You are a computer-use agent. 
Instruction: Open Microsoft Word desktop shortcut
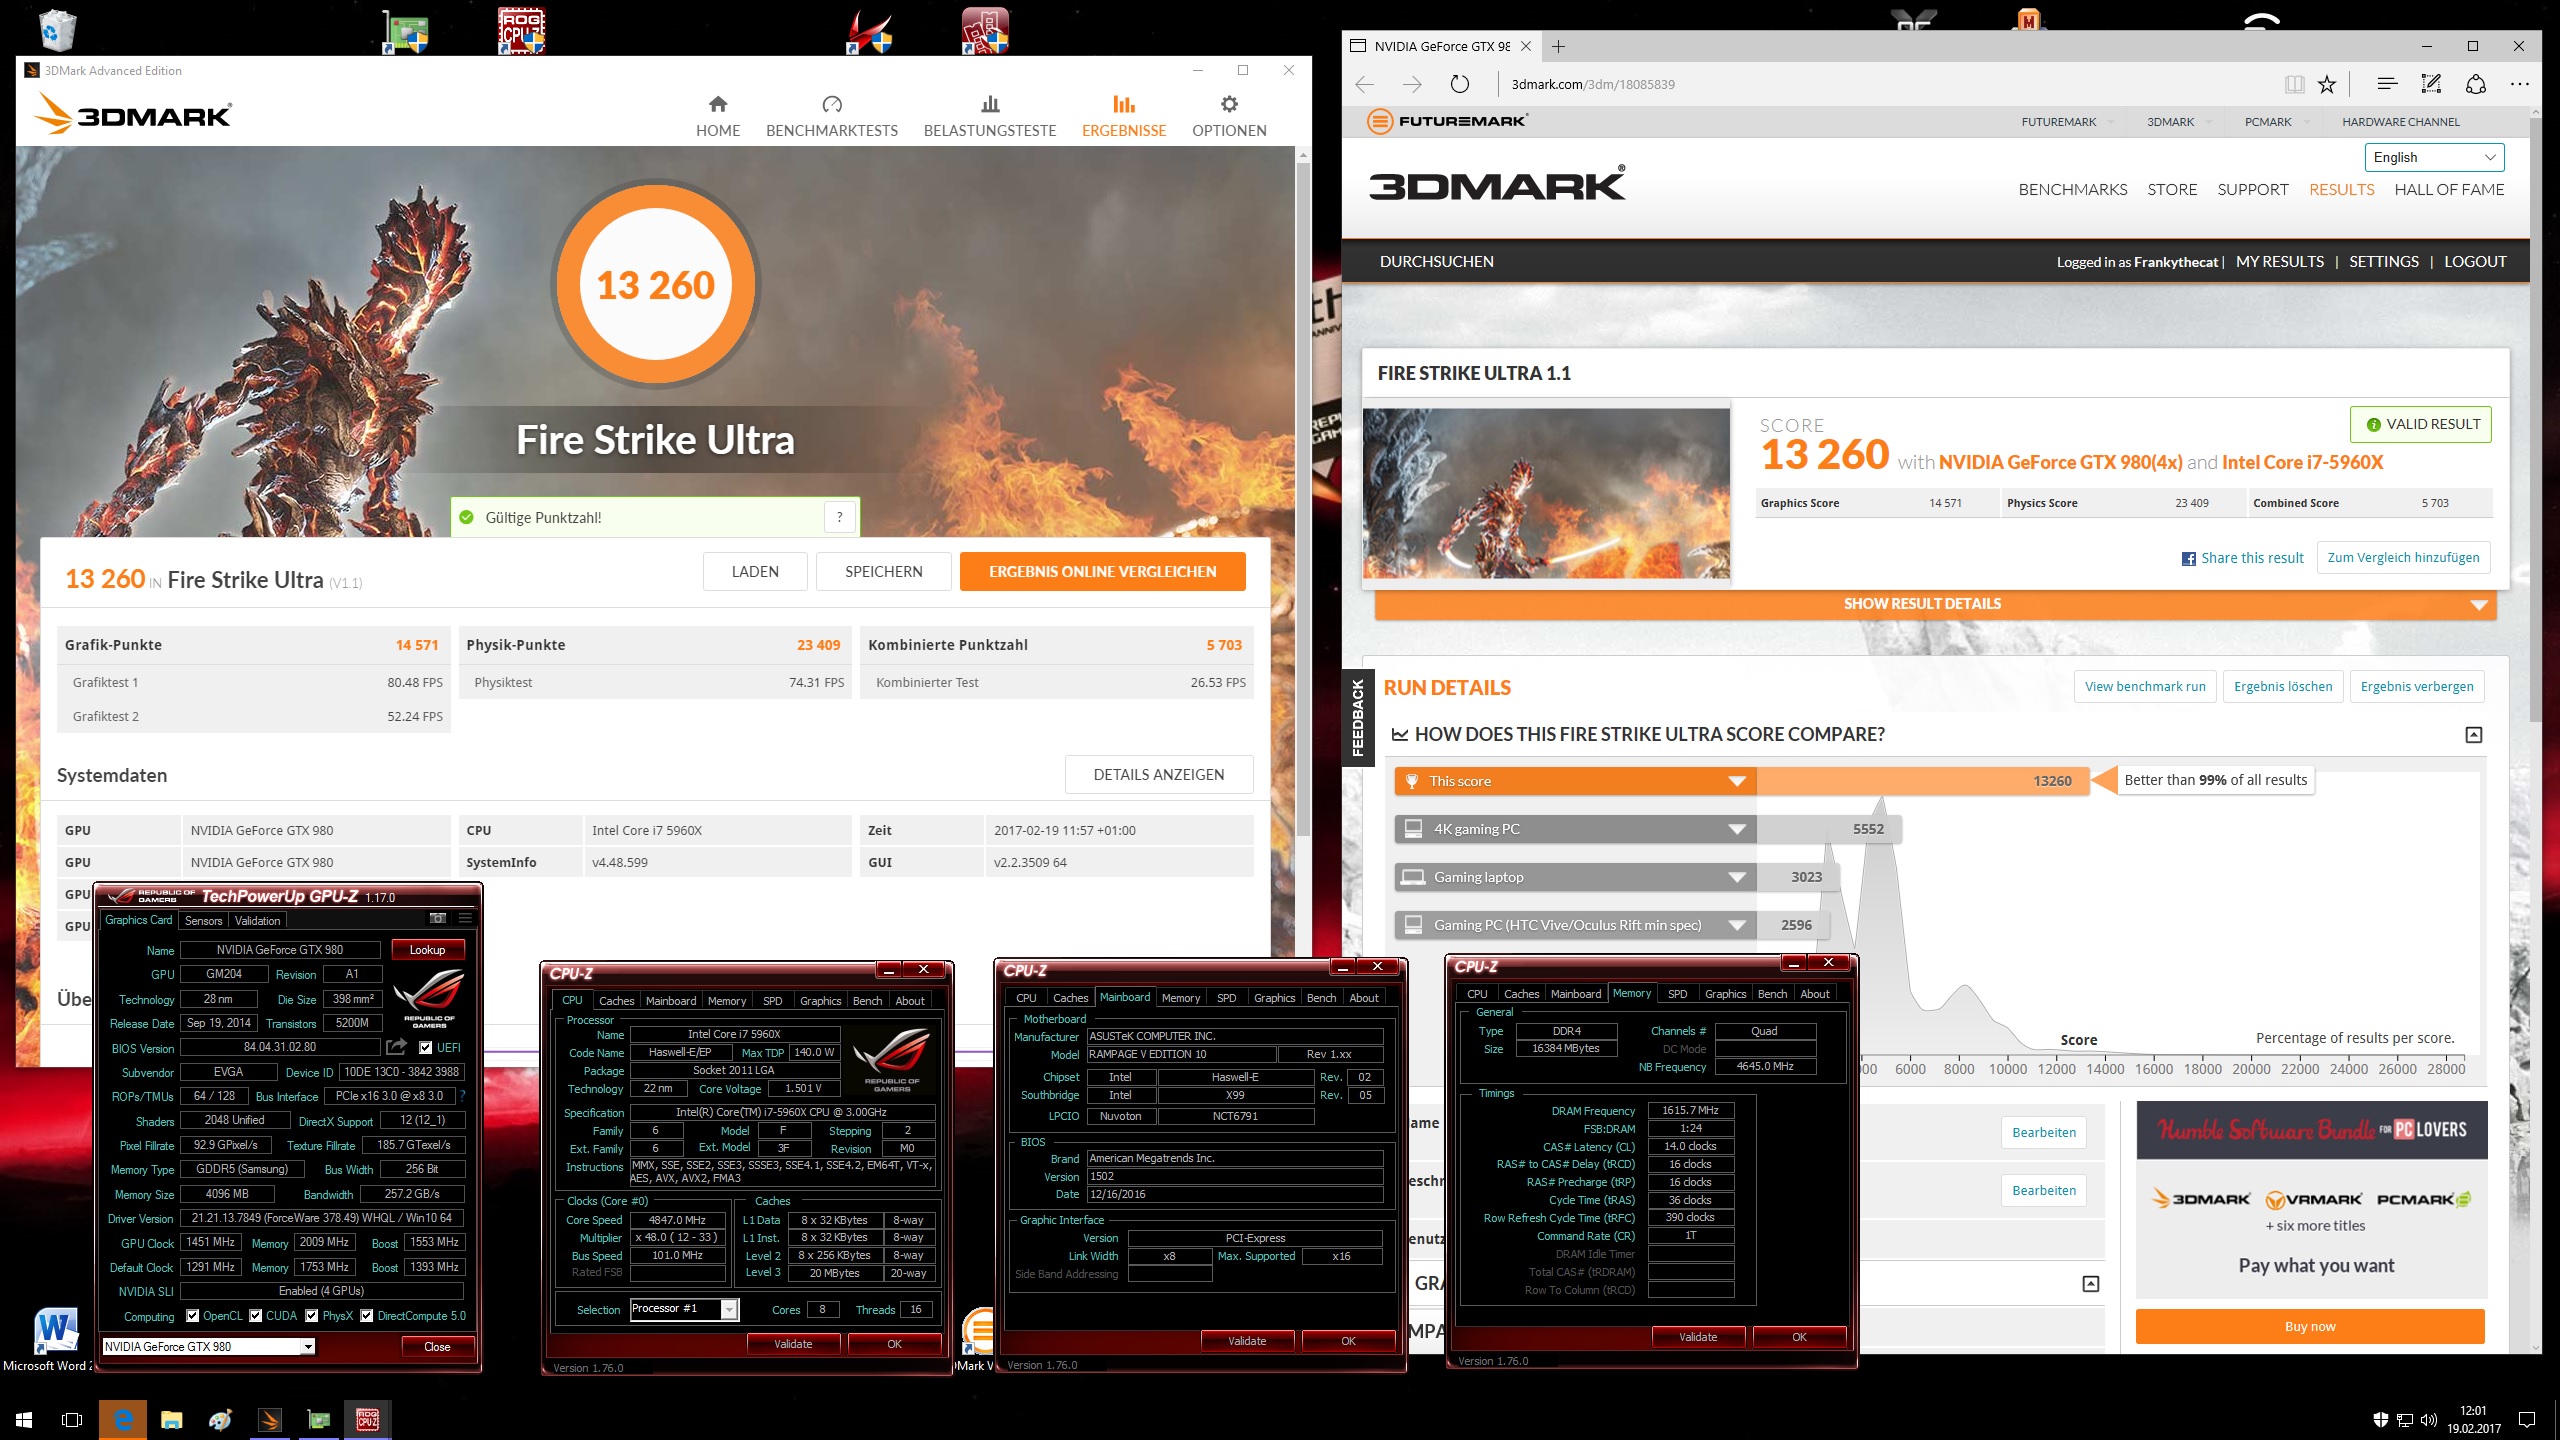[55, 1340]
